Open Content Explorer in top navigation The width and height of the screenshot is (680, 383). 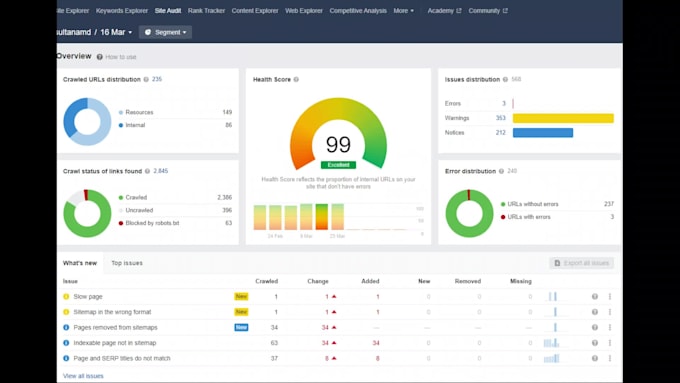255,11
